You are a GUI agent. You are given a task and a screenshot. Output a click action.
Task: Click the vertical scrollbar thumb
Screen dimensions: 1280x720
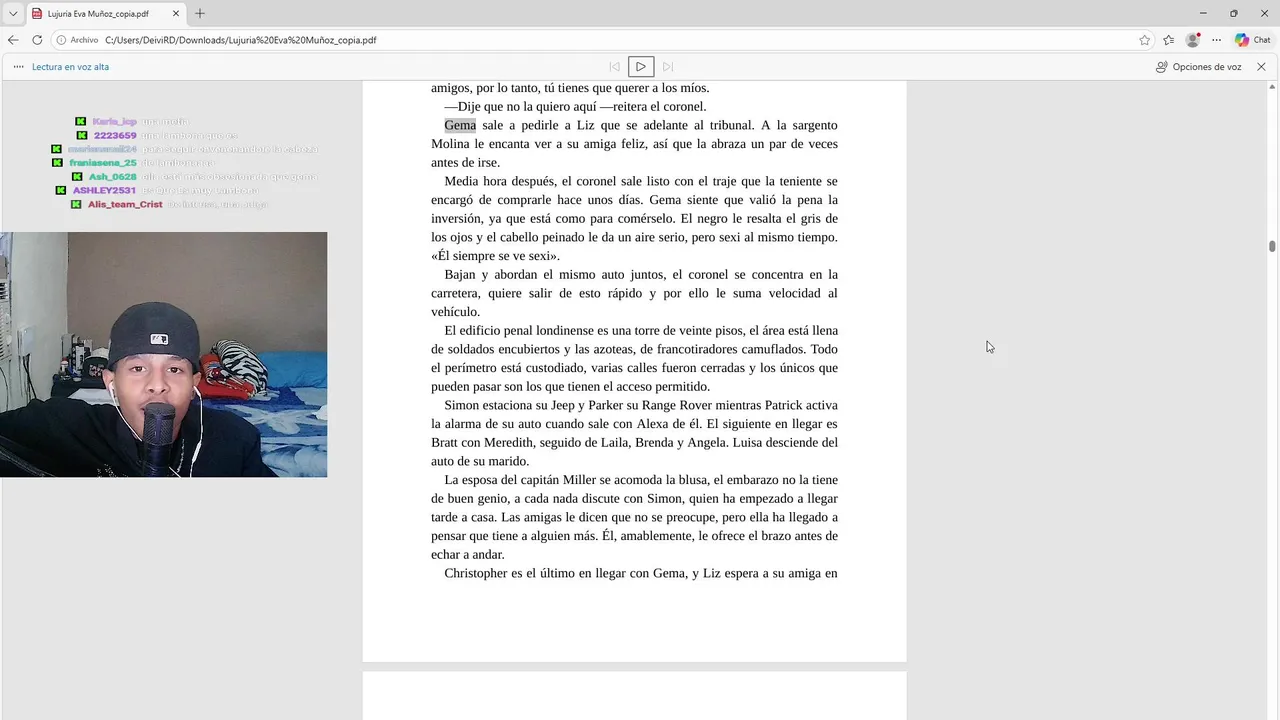[x=1272, y=246]
